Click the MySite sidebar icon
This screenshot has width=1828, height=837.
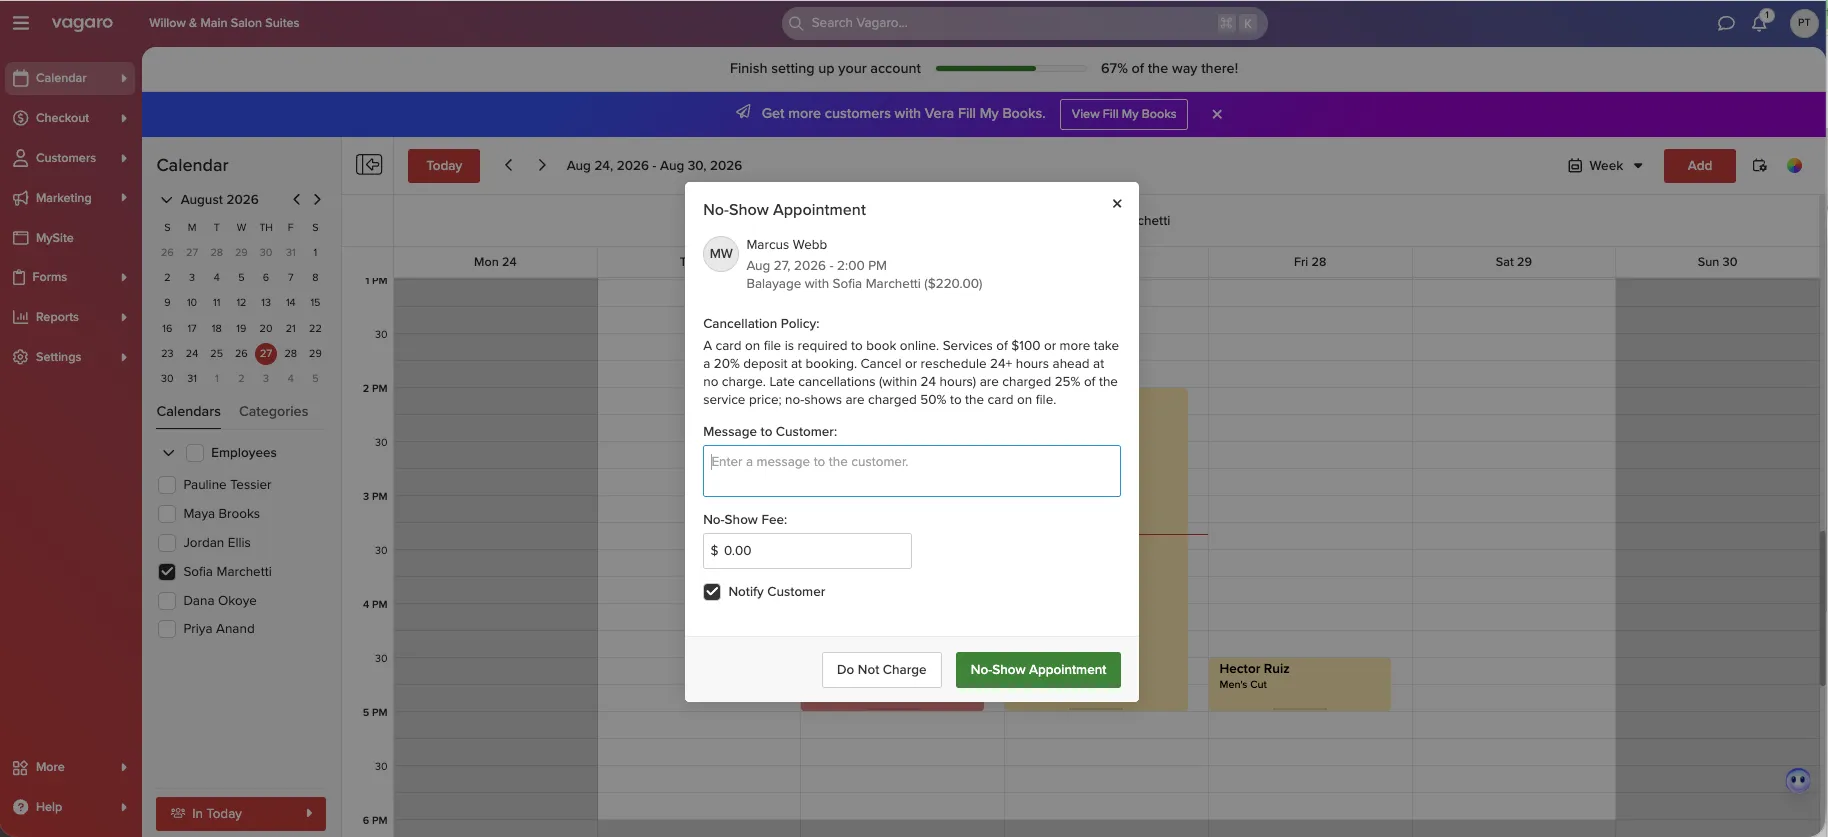coord(20,238)
